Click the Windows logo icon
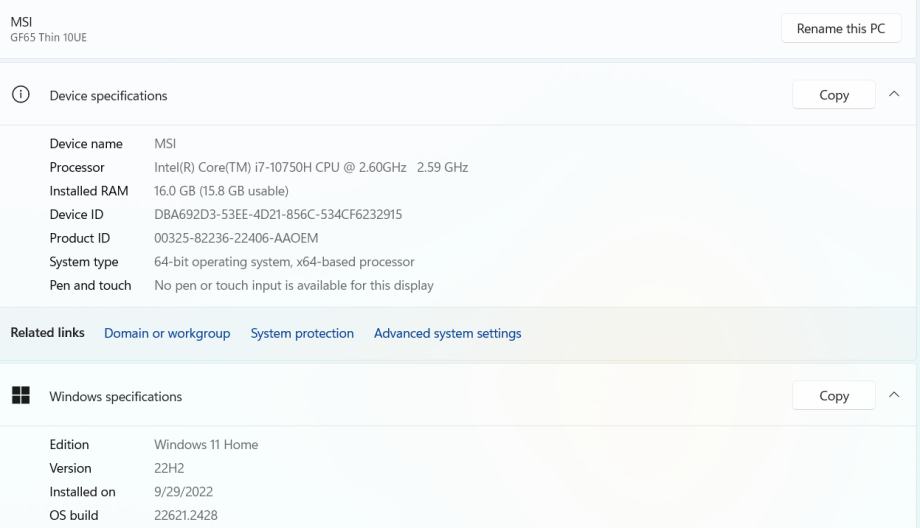The height and width of the screenshot is (528, 920). [20, 396]
